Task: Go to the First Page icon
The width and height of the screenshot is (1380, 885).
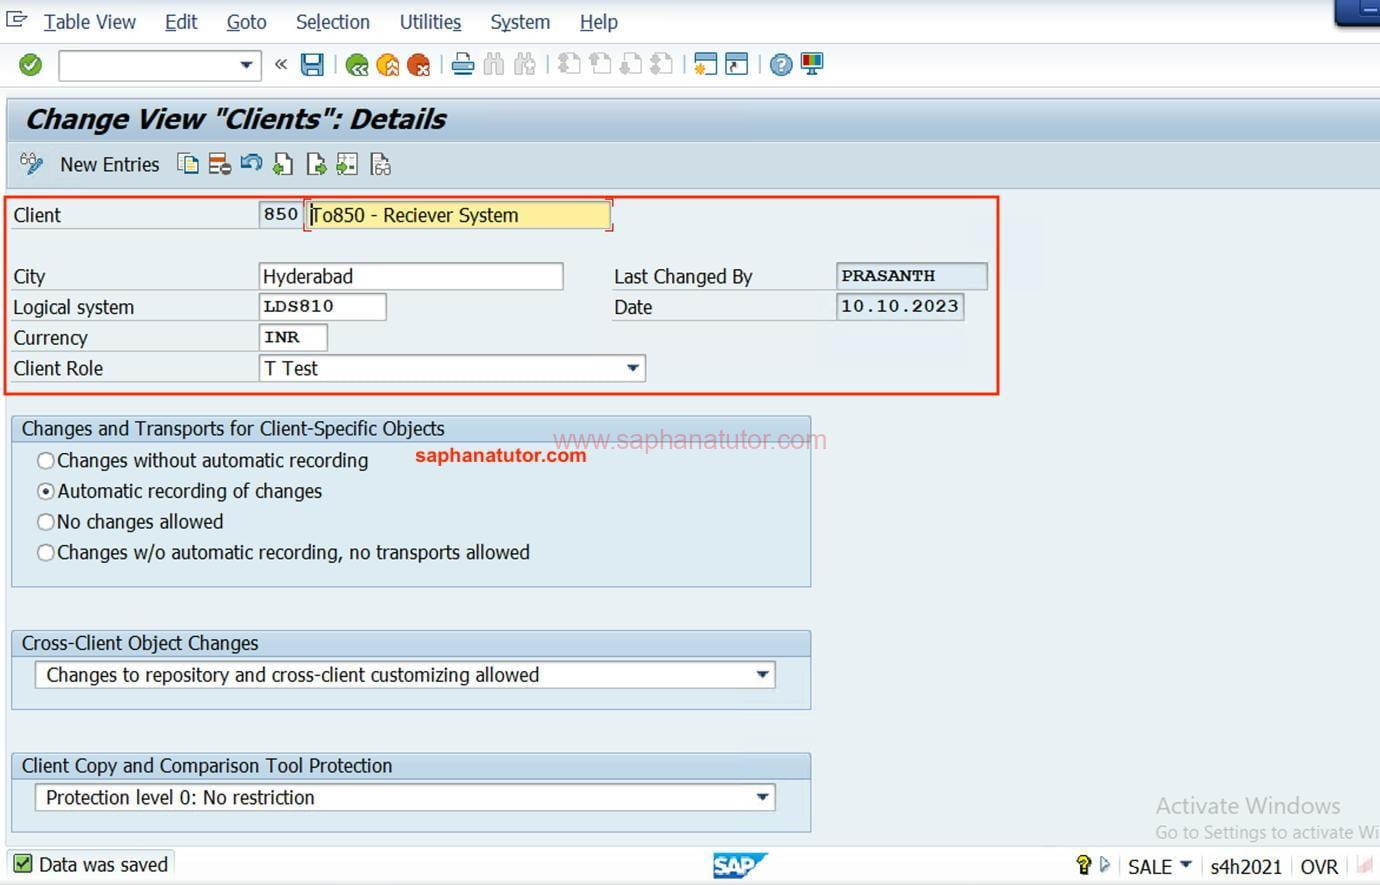Action: (569, 65)
